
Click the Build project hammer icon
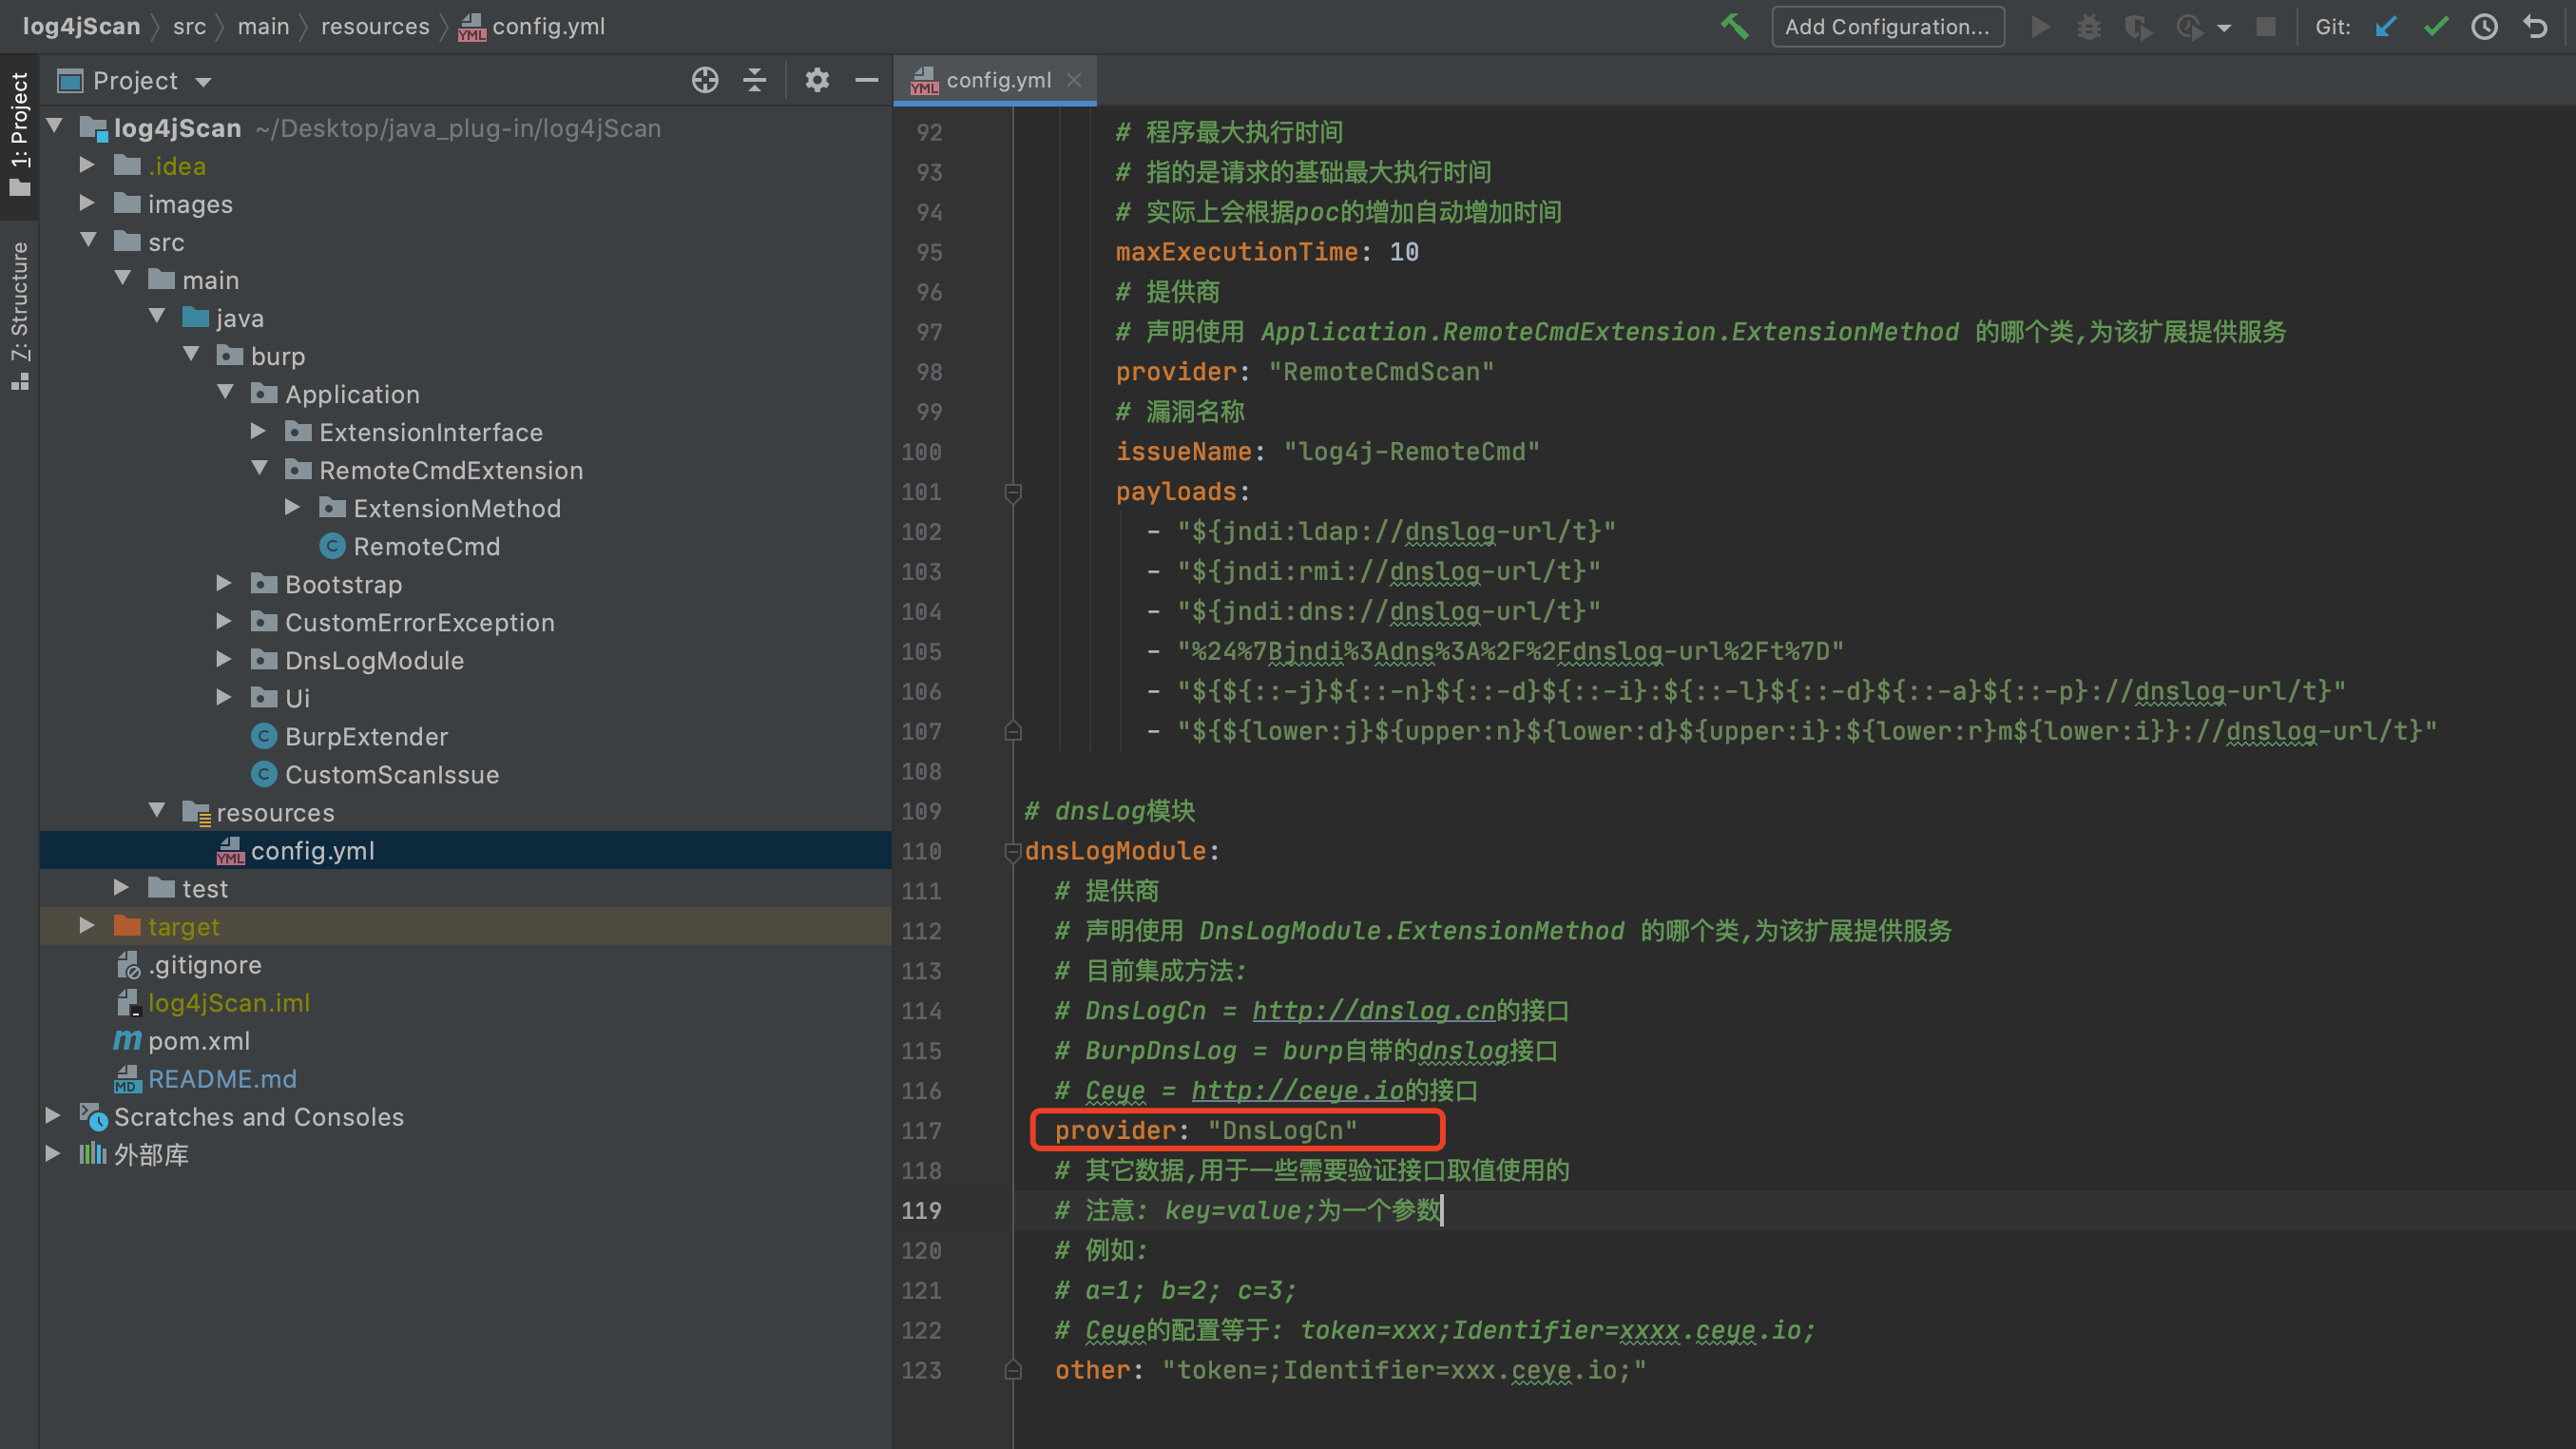click(1735, 27)
